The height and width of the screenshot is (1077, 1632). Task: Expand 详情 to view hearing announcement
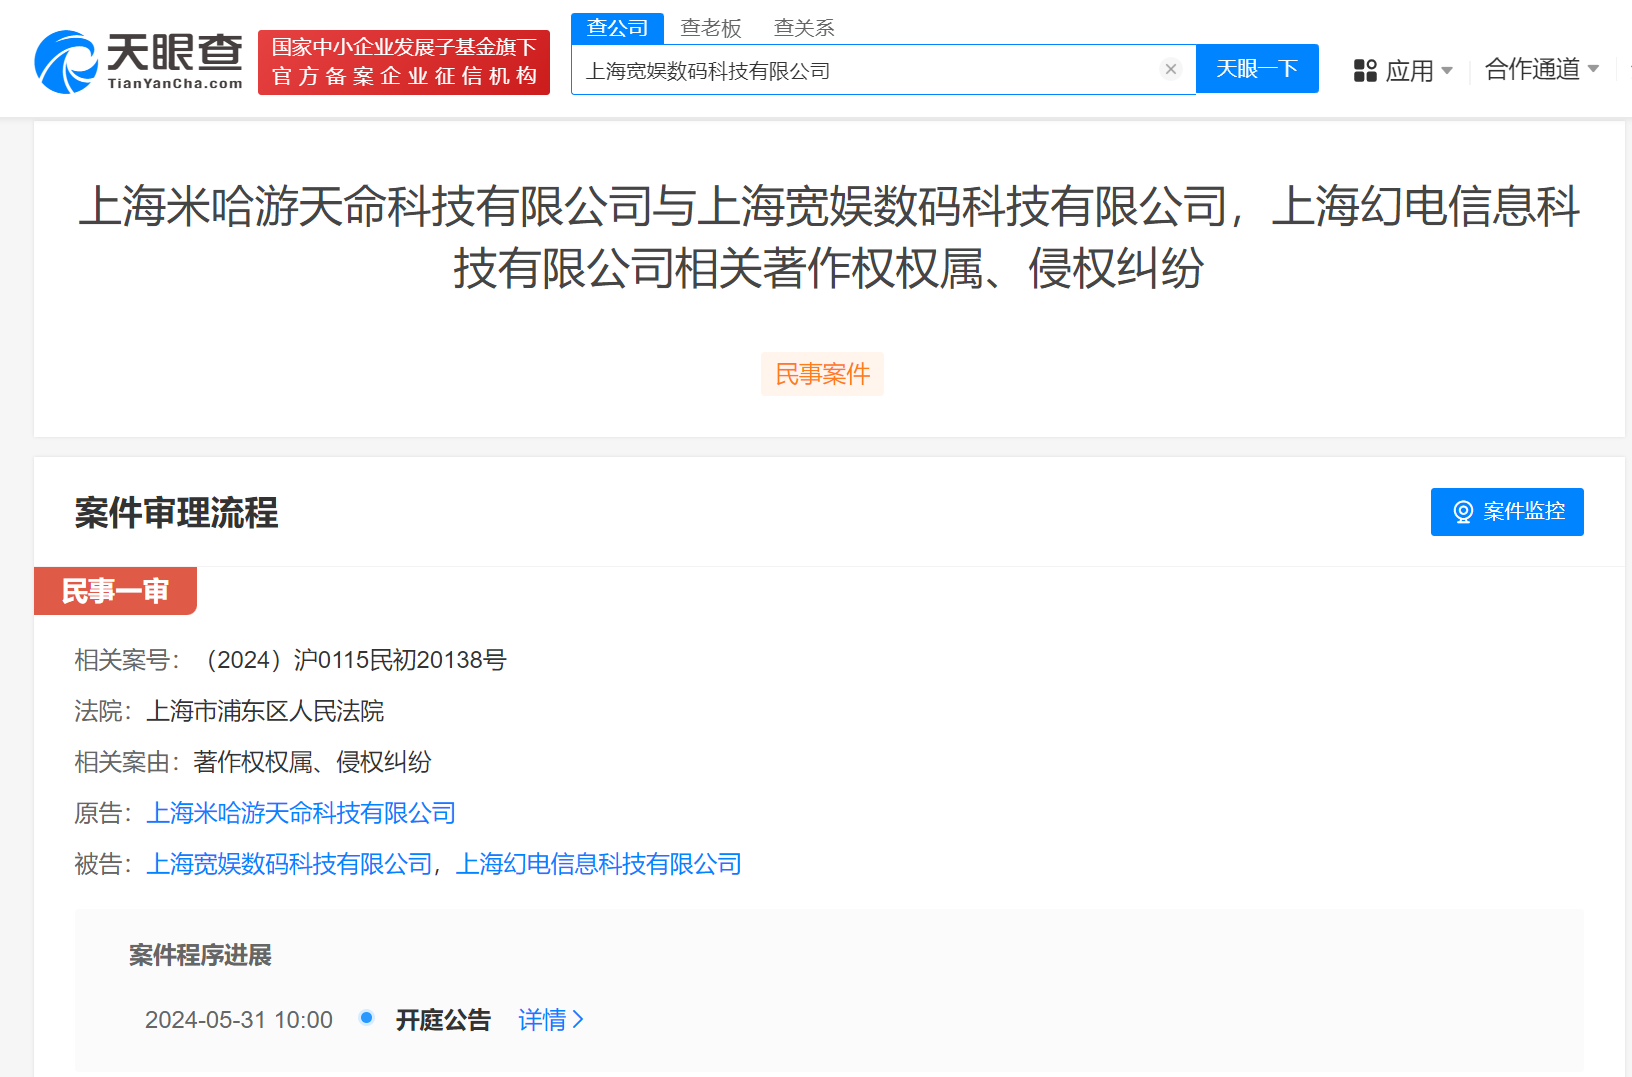[545, 1019]
